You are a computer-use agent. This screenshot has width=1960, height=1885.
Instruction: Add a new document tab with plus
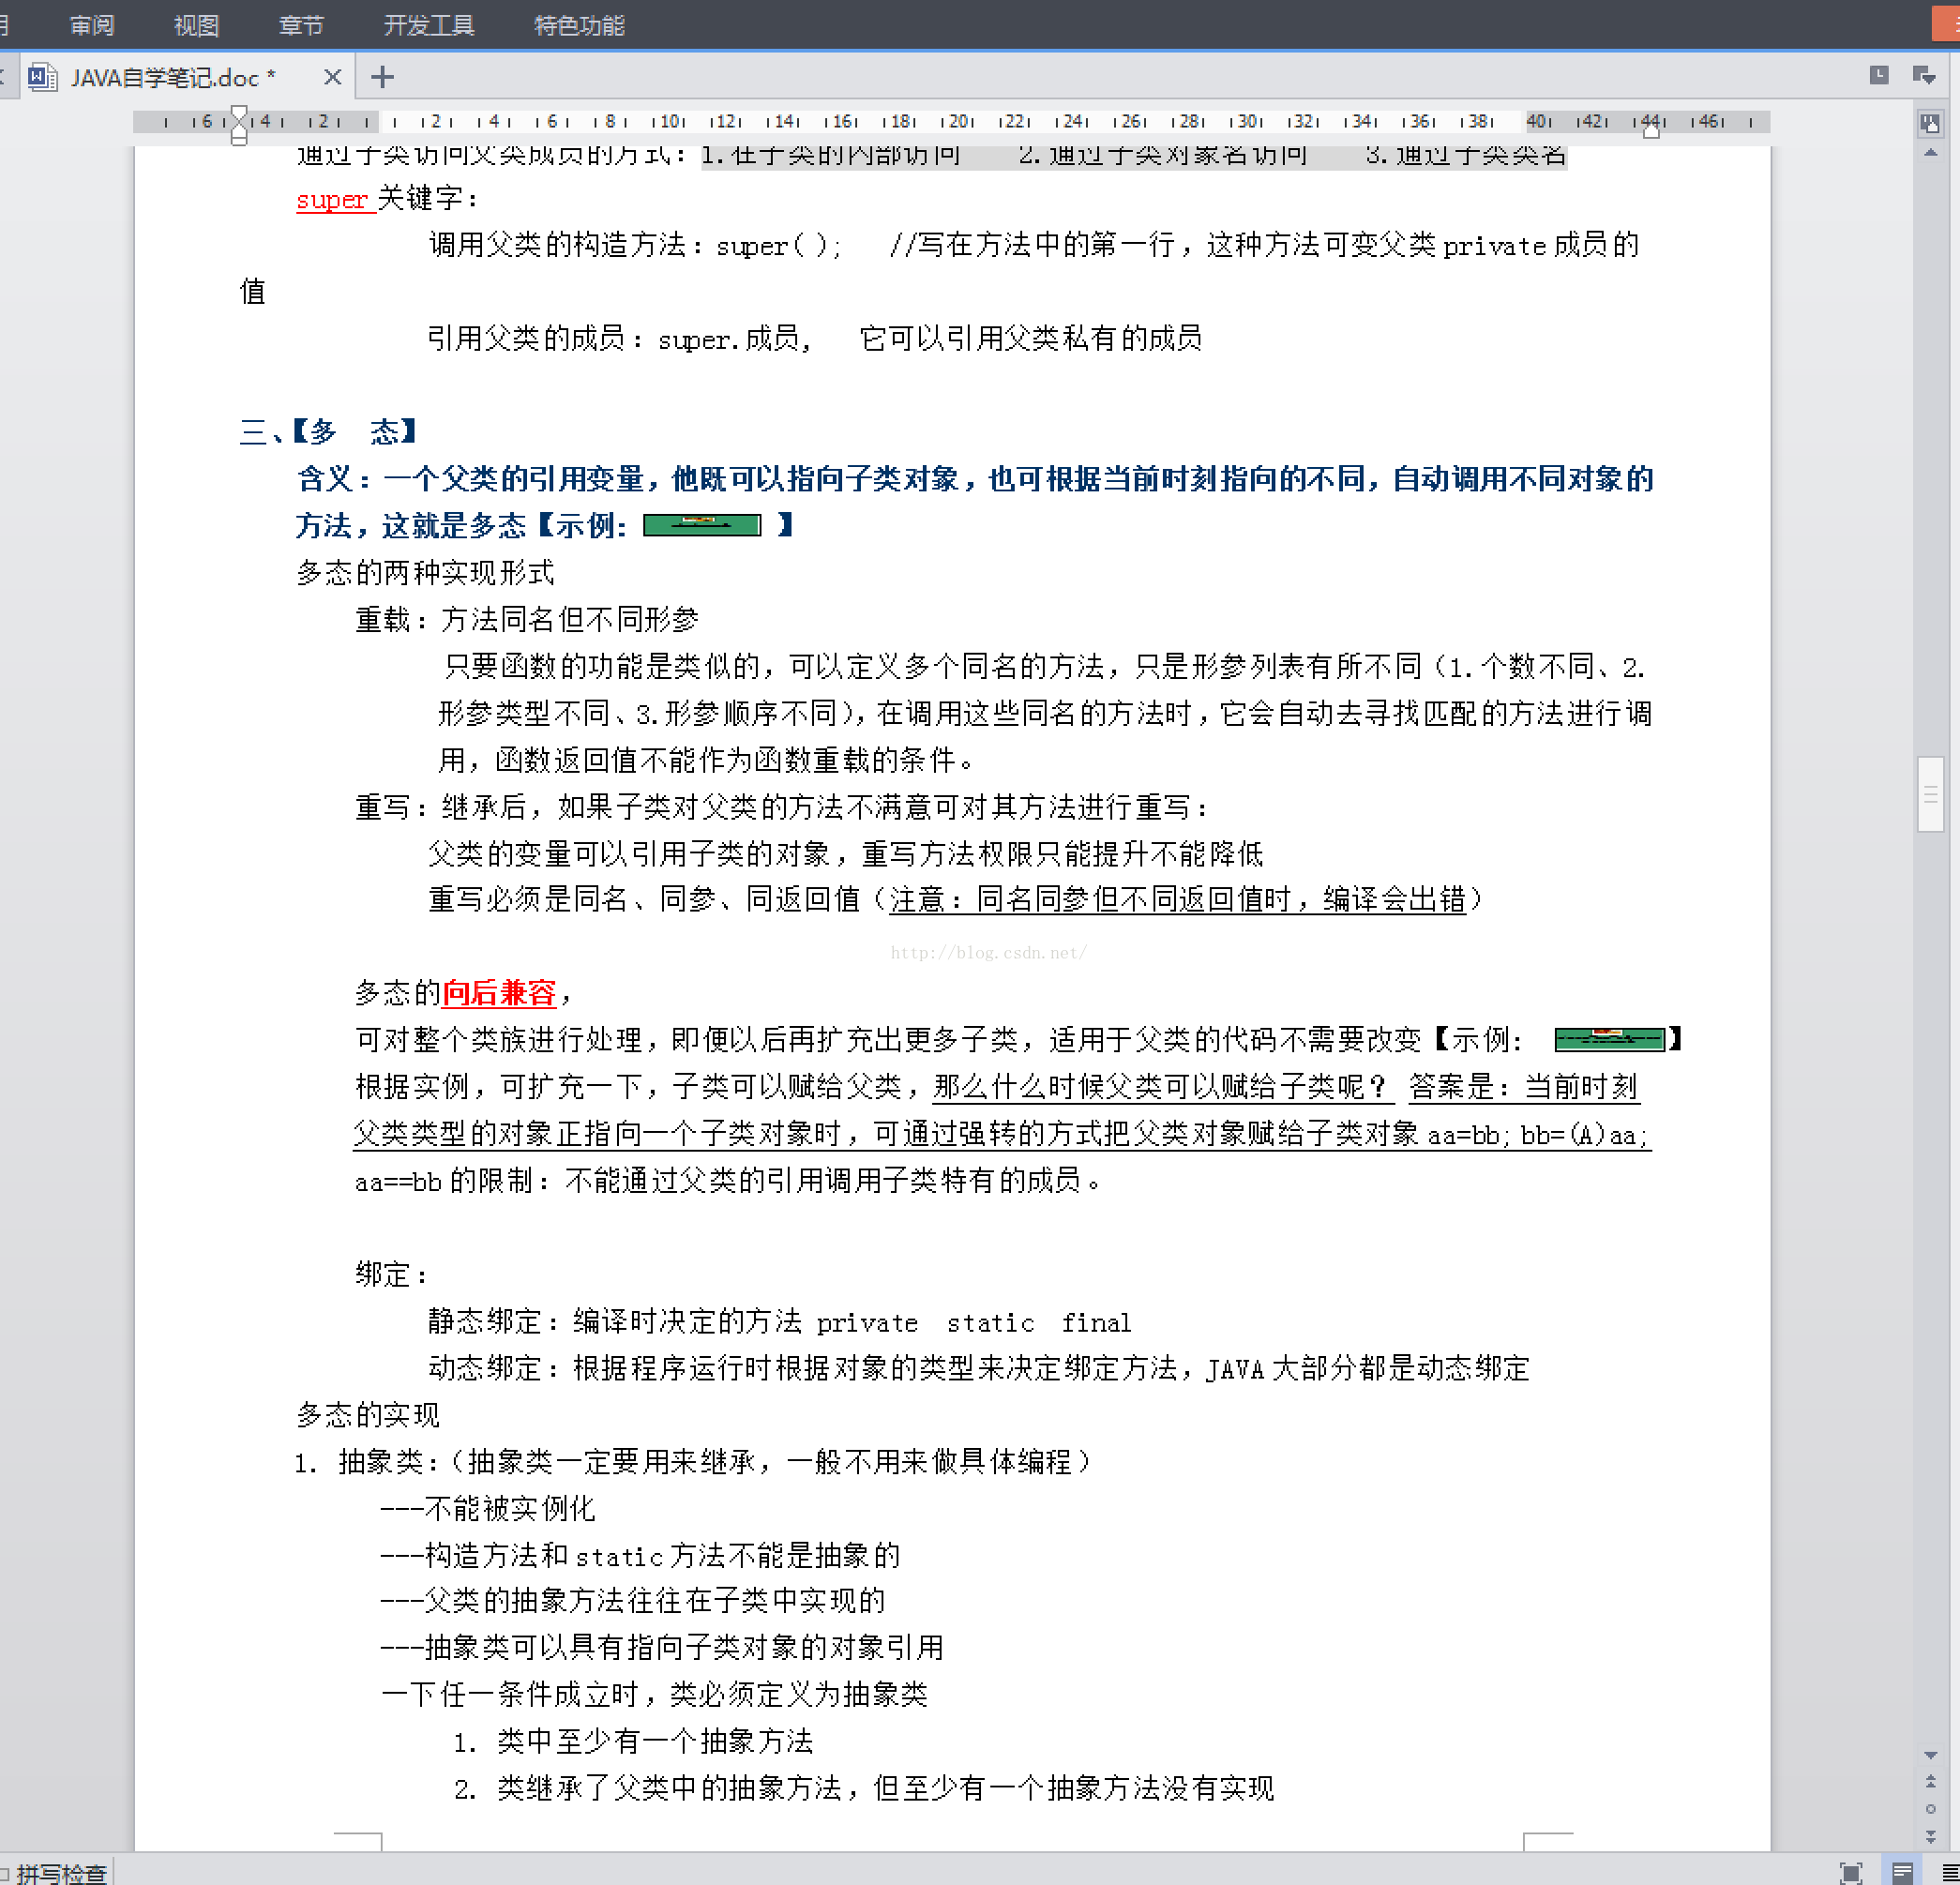[382, 77]
